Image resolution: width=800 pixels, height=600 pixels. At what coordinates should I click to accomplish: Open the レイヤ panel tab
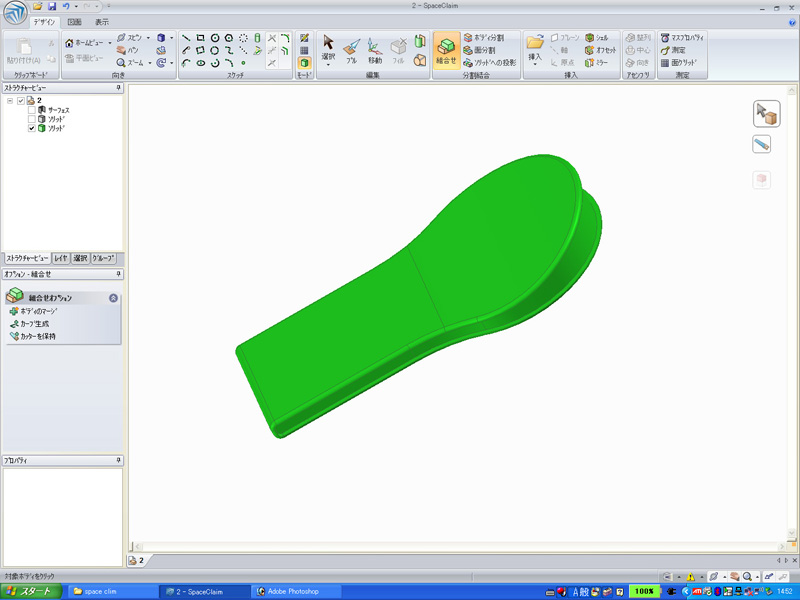(x=61, y=258)
